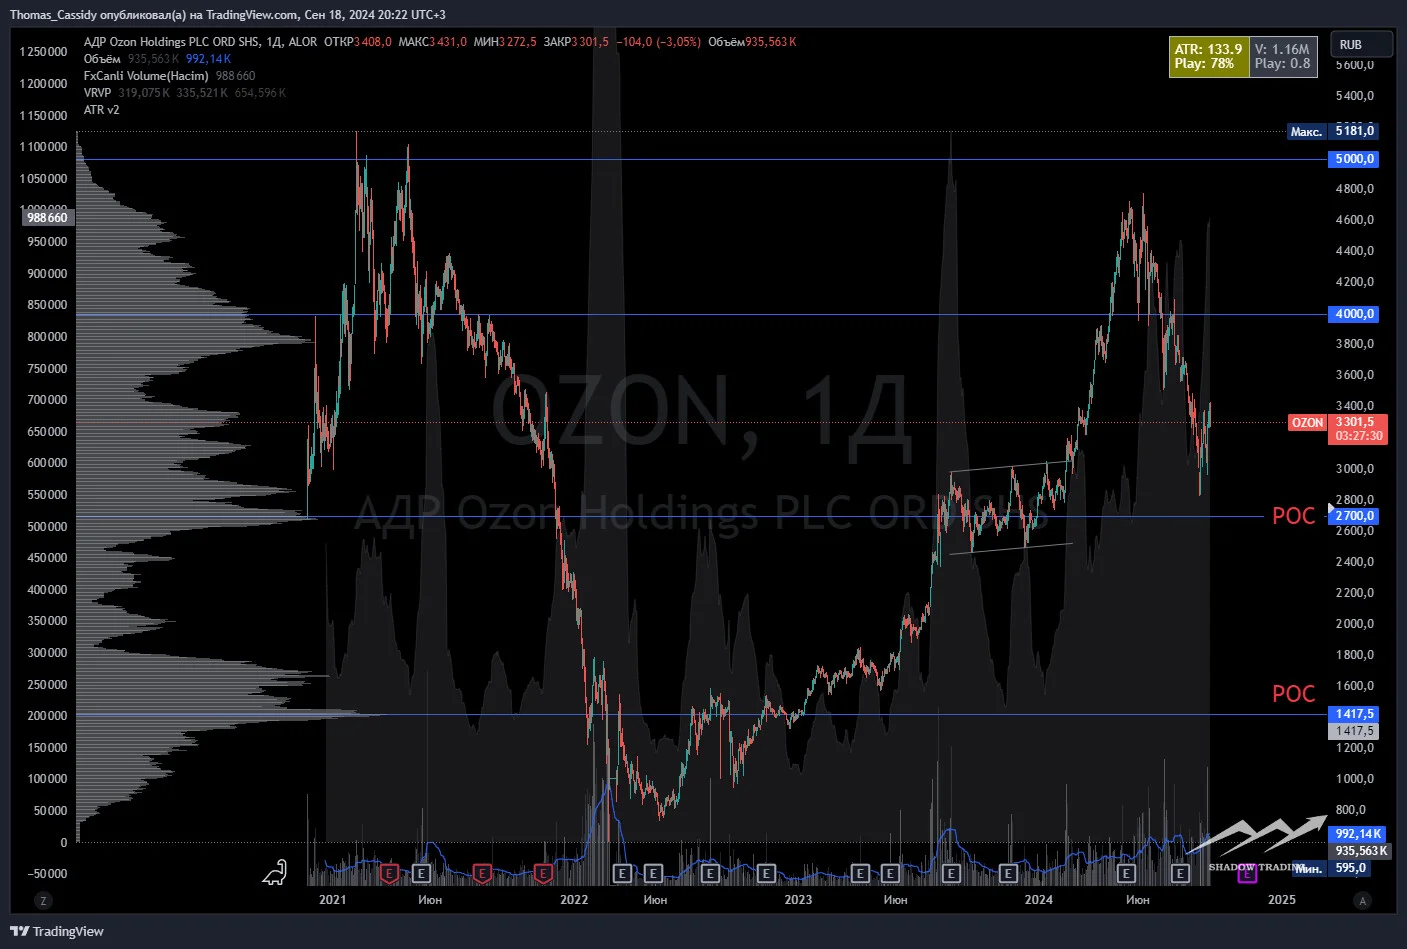
Task: Toggle auto scale with the A button
Action: pyautogui.click(x=1362, y=900)
